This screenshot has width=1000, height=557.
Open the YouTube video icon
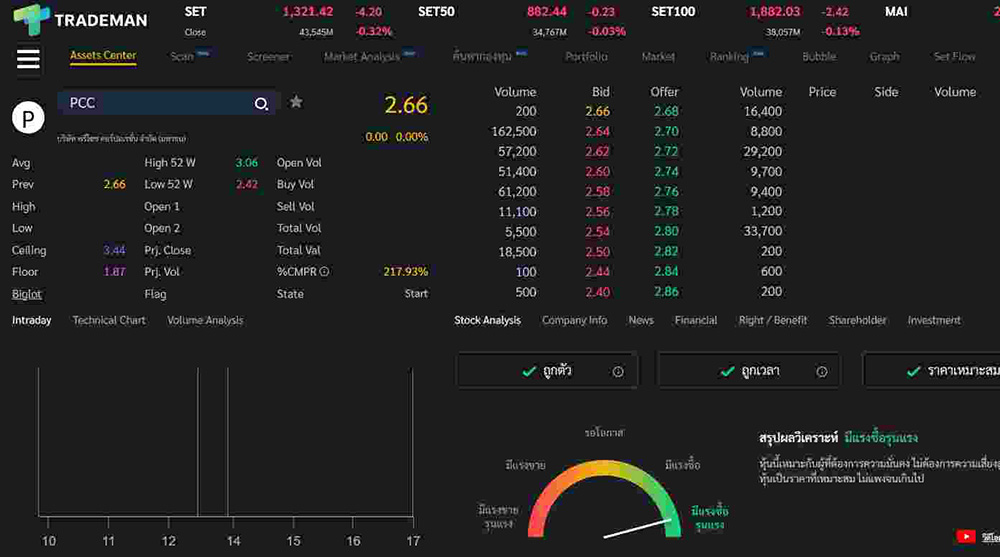[965, 536]
